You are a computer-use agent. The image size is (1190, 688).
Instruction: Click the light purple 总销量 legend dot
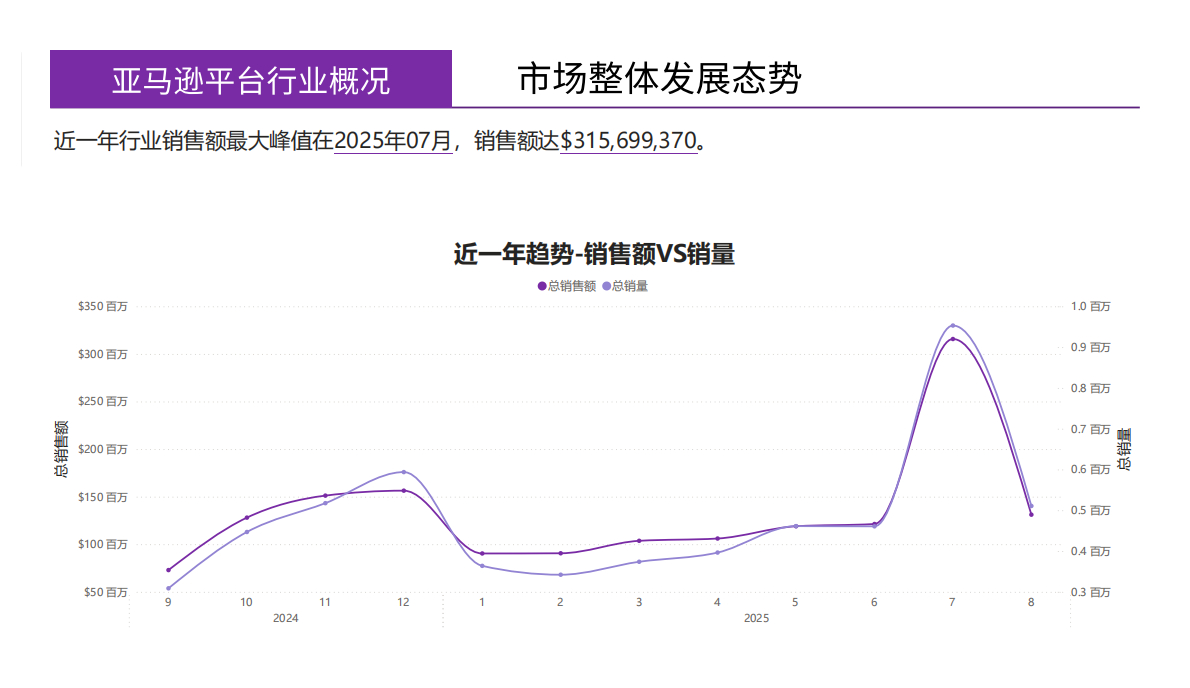pyautogui.click(x=606, y=285)
